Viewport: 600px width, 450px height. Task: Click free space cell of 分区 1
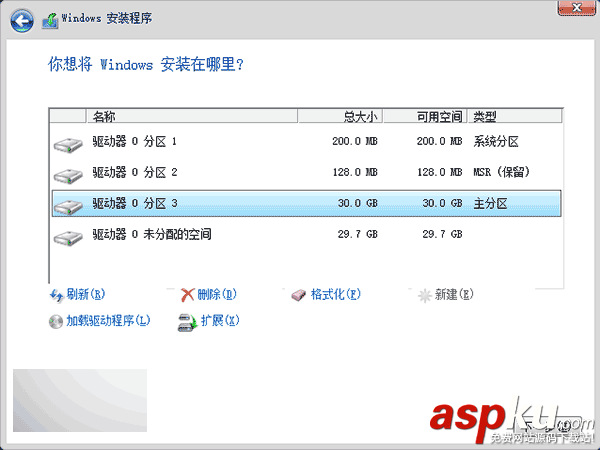click(x=439, y=142)
